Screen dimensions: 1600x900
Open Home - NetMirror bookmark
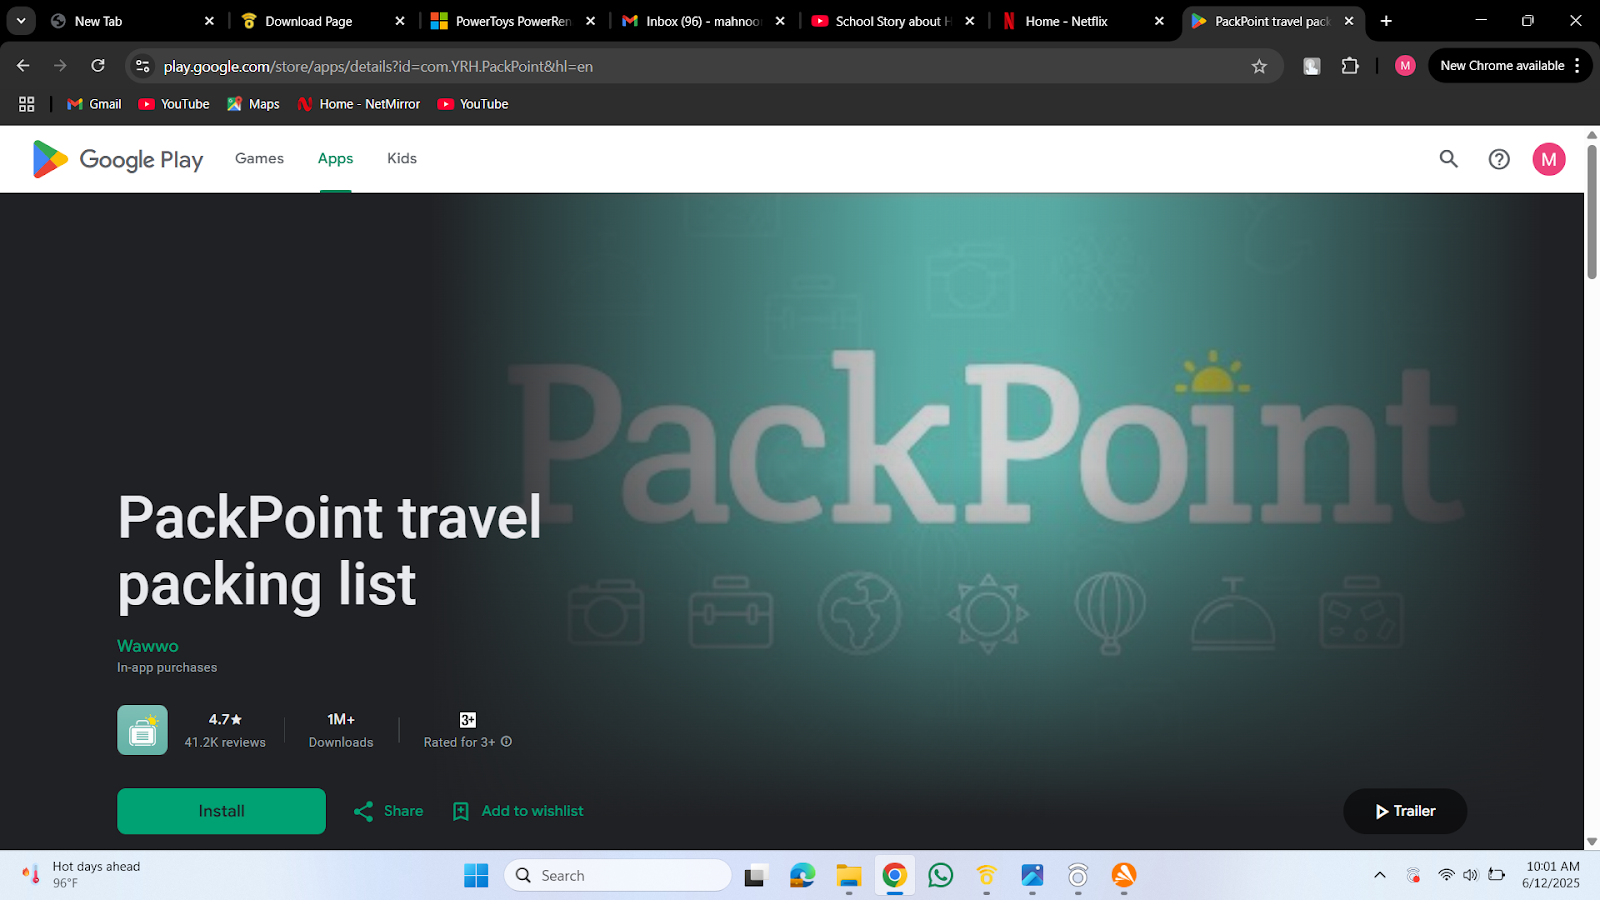359,104
